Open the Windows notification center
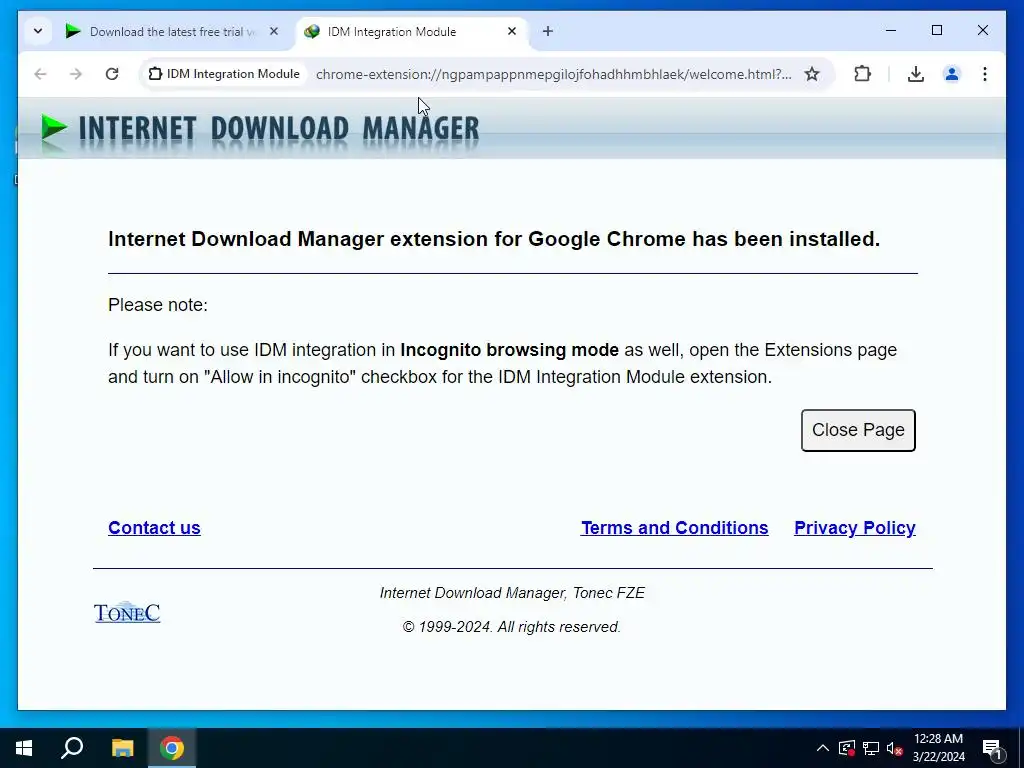This screenshot has width=1024, height=768. click(x=992, y=748)
